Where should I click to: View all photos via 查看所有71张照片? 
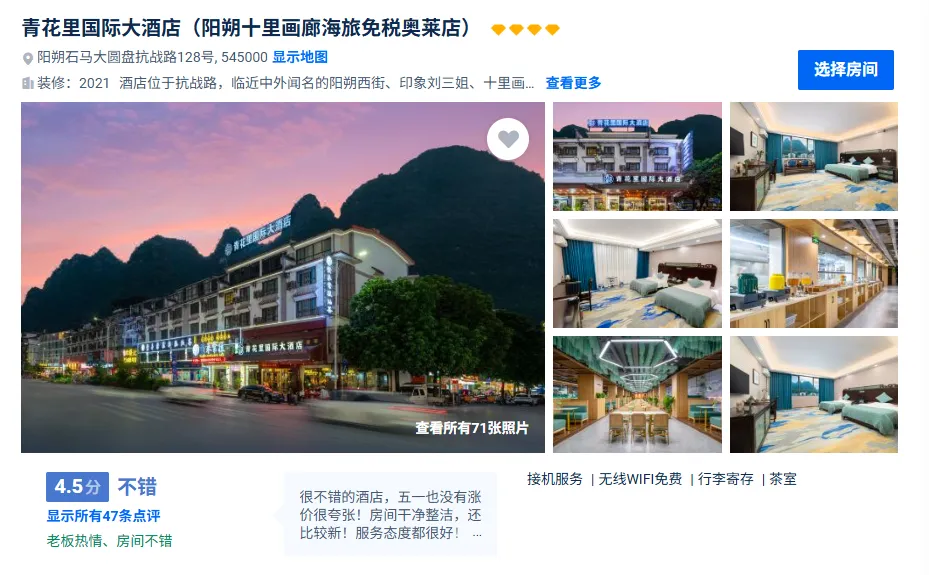click(472, 428)
